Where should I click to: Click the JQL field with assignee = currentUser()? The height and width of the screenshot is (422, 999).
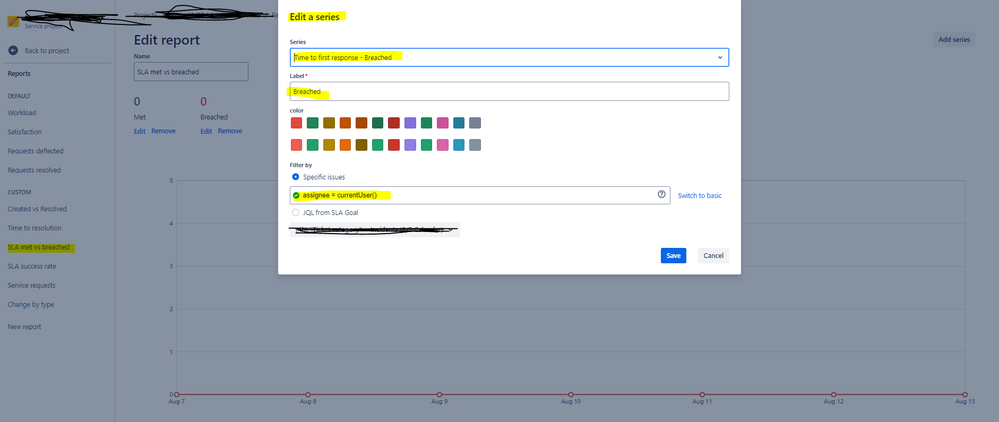click(x=480, y=195)
